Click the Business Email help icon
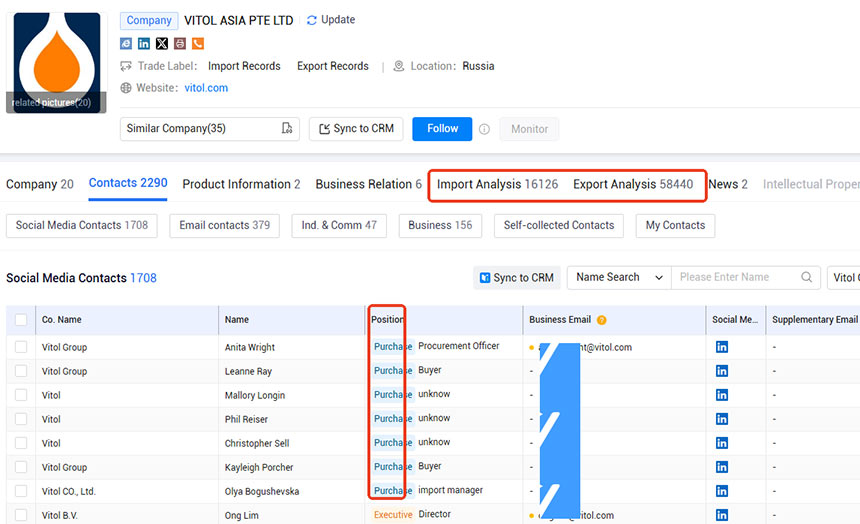 [x=602, y=320]
